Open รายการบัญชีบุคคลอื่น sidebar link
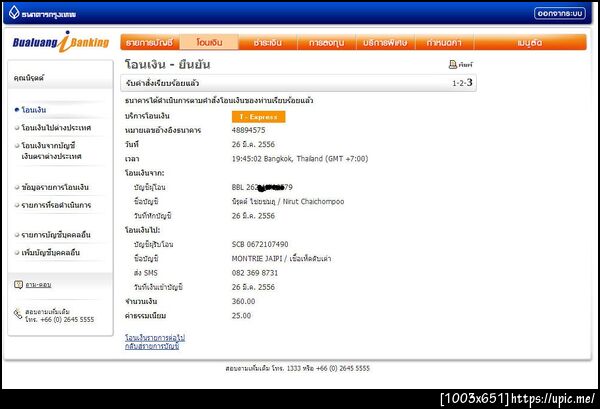600x409 pixels. click(56, 235)
